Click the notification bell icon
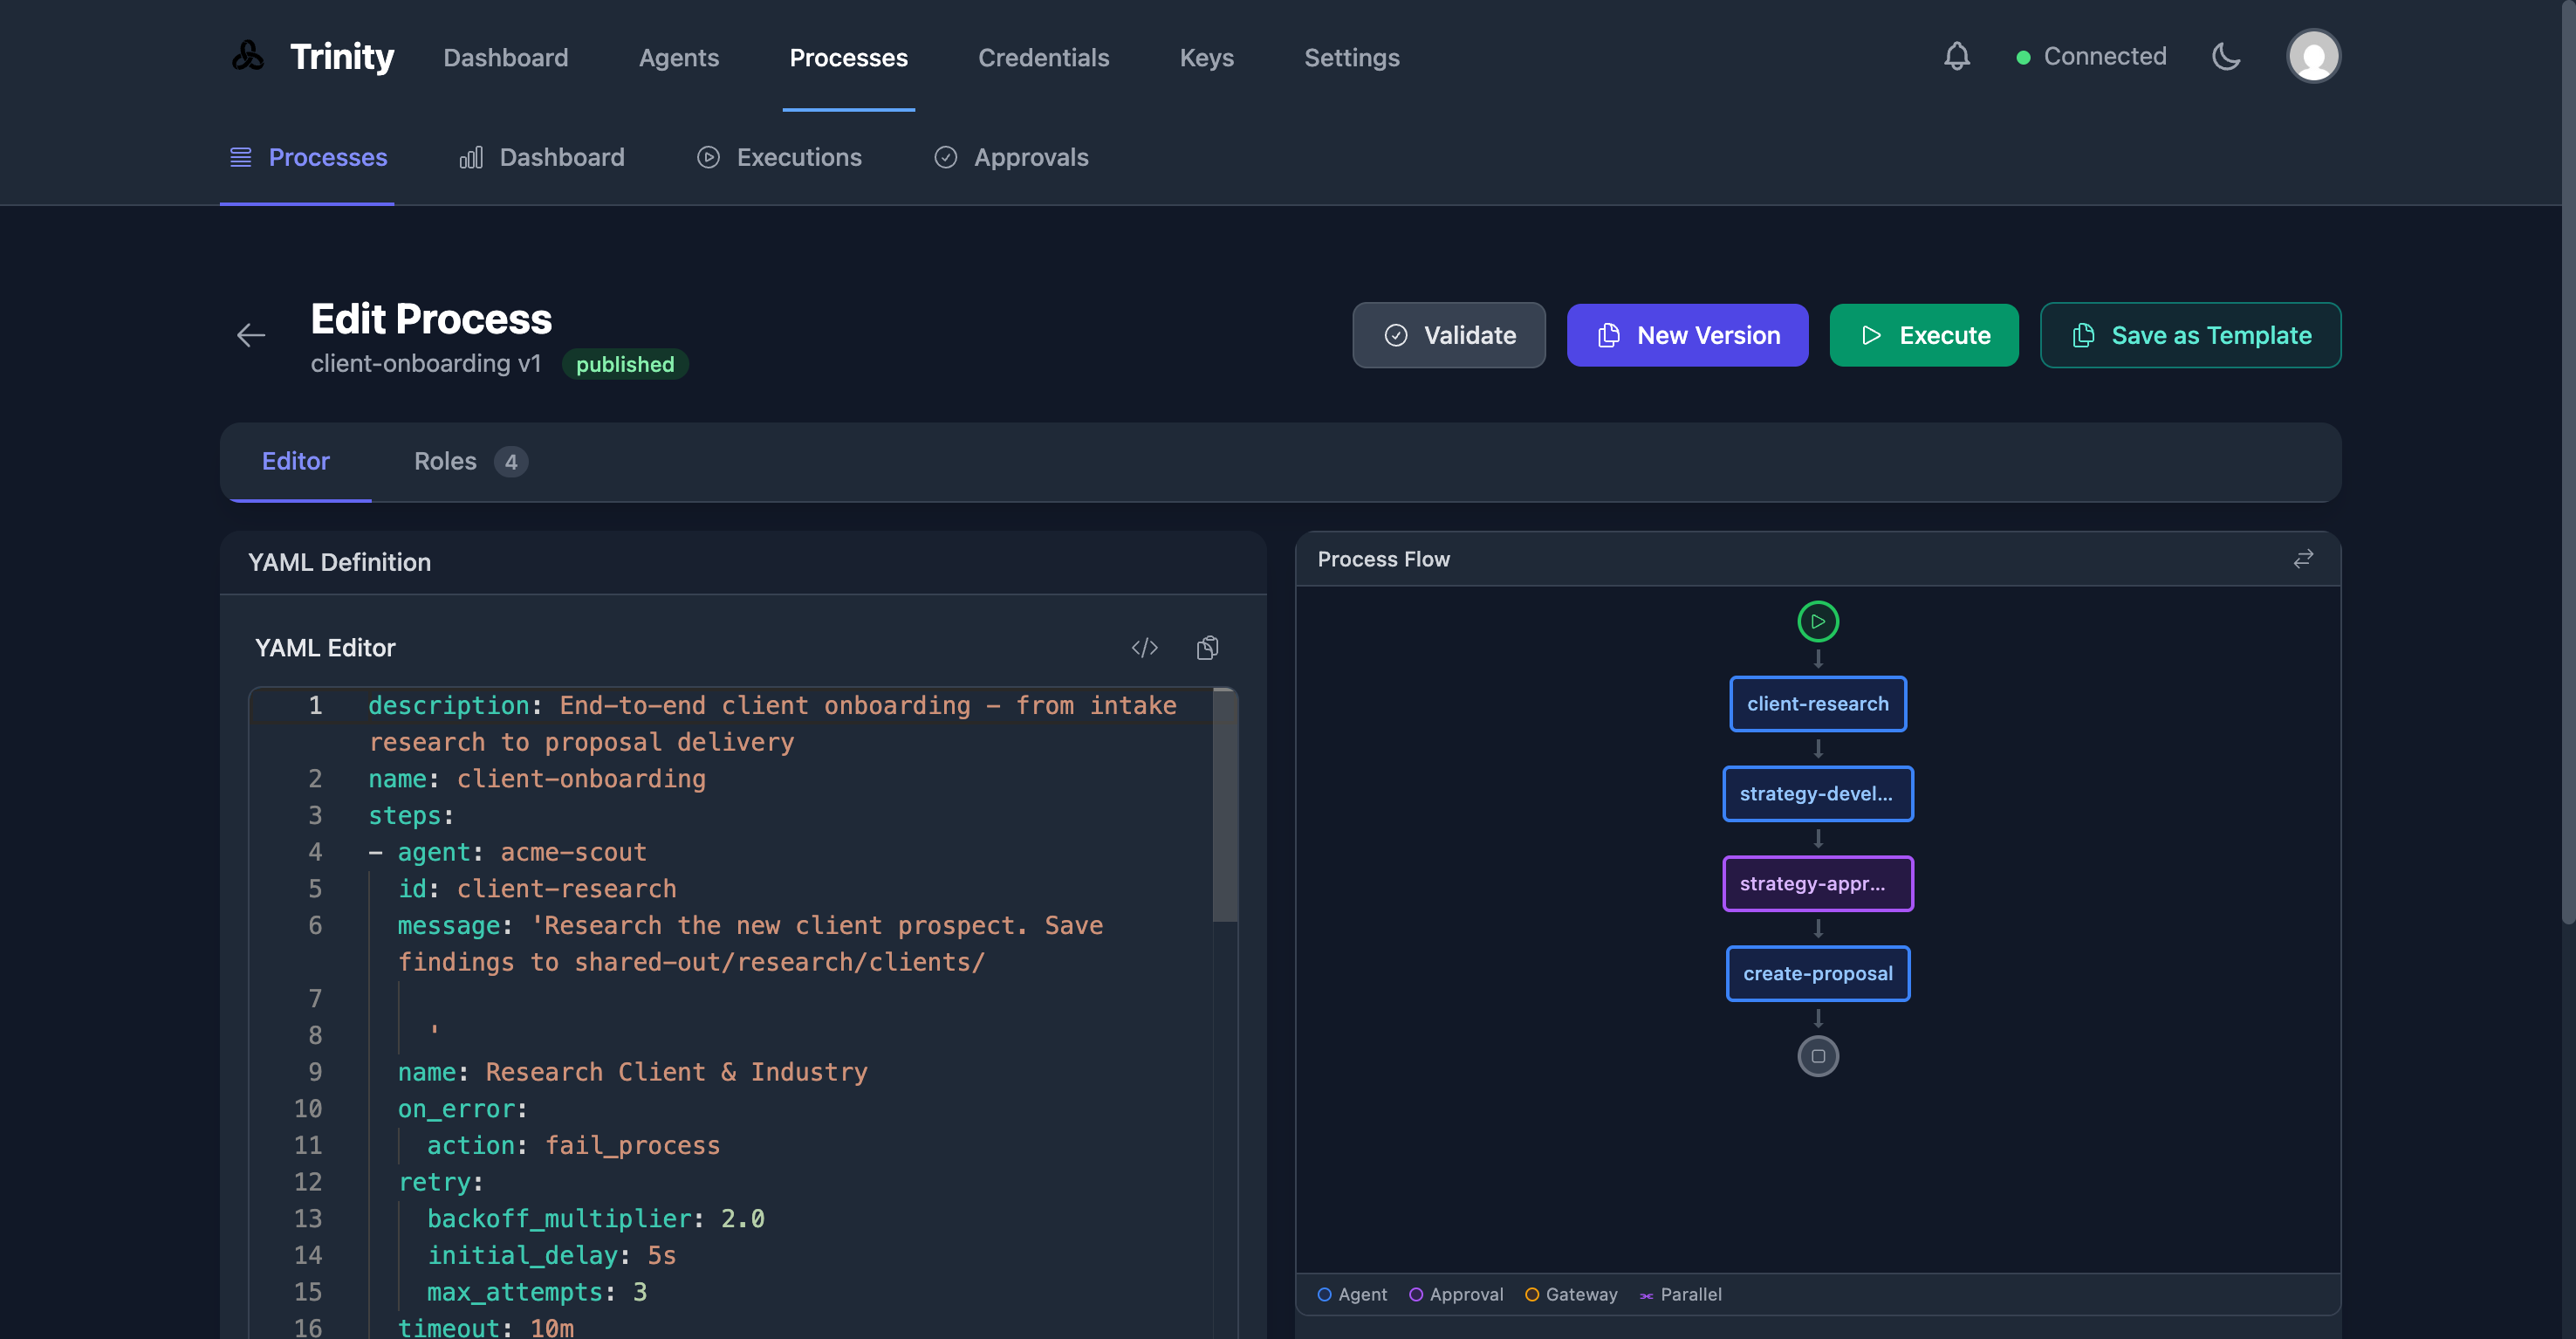Image resolution: width=2576 pixels, height=1339 pixels. (x=1956, y=56)
